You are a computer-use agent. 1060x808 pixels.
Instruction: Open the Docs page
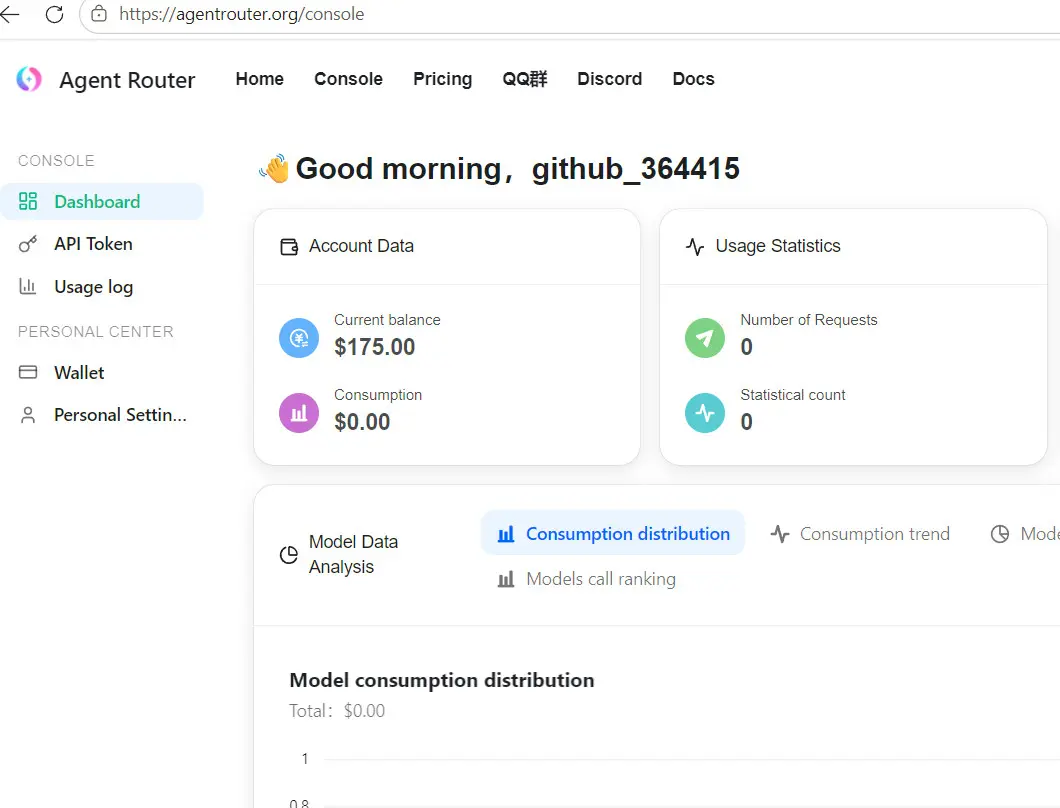coord(694,79)
